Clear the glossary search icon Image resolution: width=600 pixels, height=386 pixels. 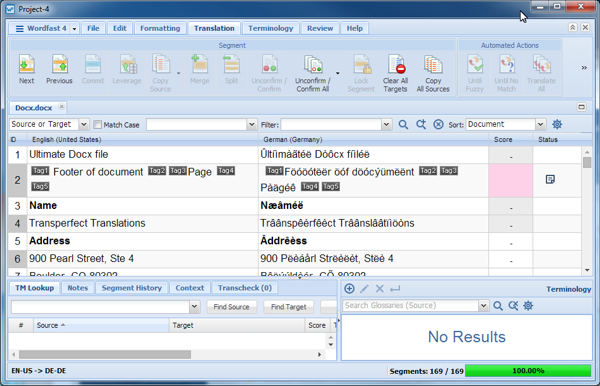click(513, 306)
